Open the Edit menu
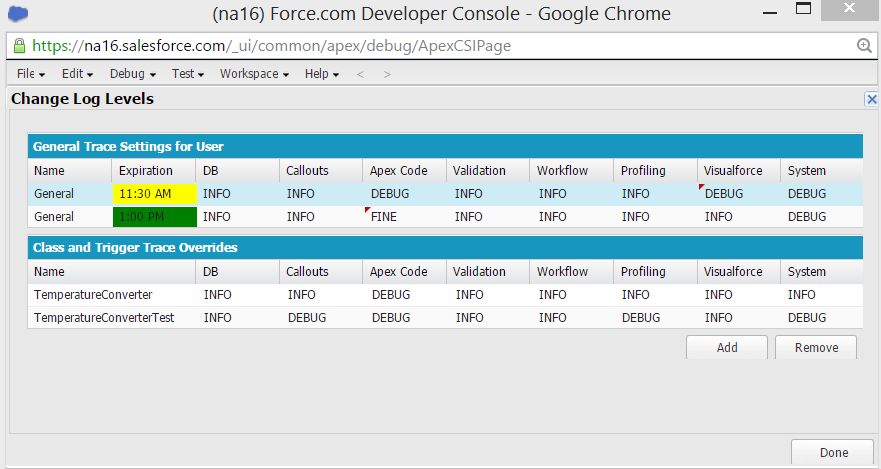The image size is (881, 469). (78, 74)
